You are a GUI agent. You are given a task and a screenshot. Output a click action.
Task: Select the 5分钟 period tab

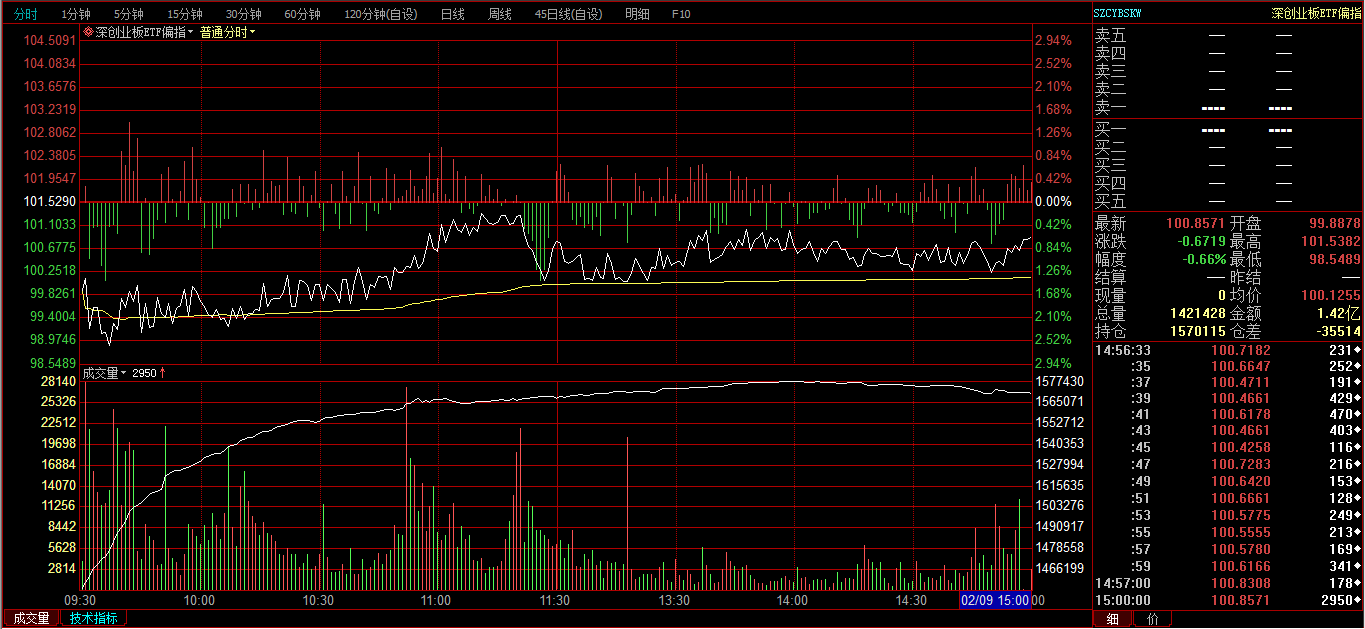pos(129,14)
